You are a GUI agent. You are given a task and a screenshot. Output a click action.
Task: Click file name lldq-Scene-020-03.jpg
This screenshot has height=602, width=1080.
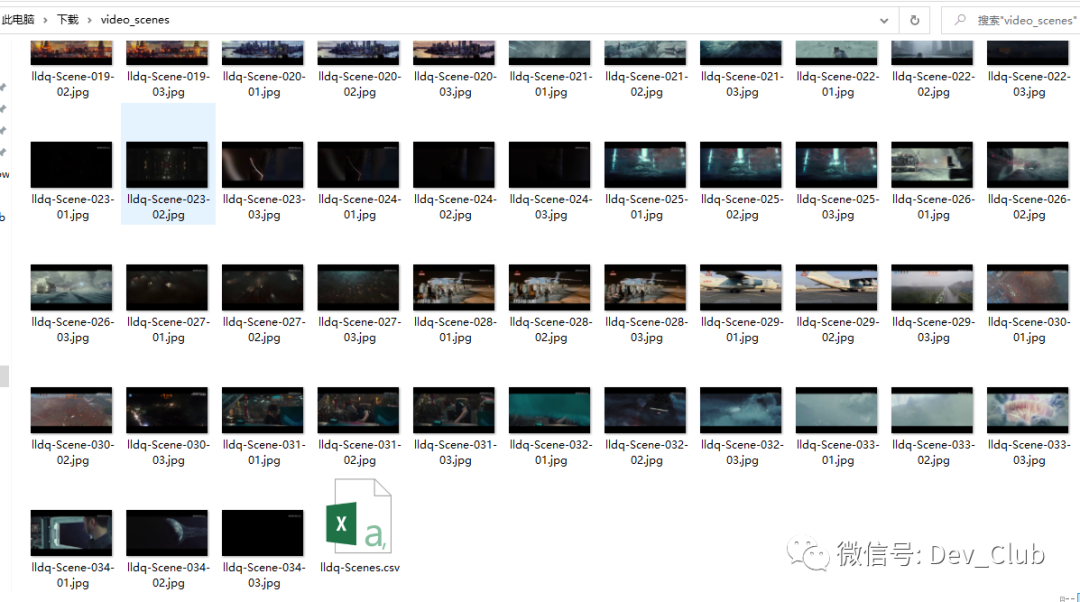pos(455,84)
